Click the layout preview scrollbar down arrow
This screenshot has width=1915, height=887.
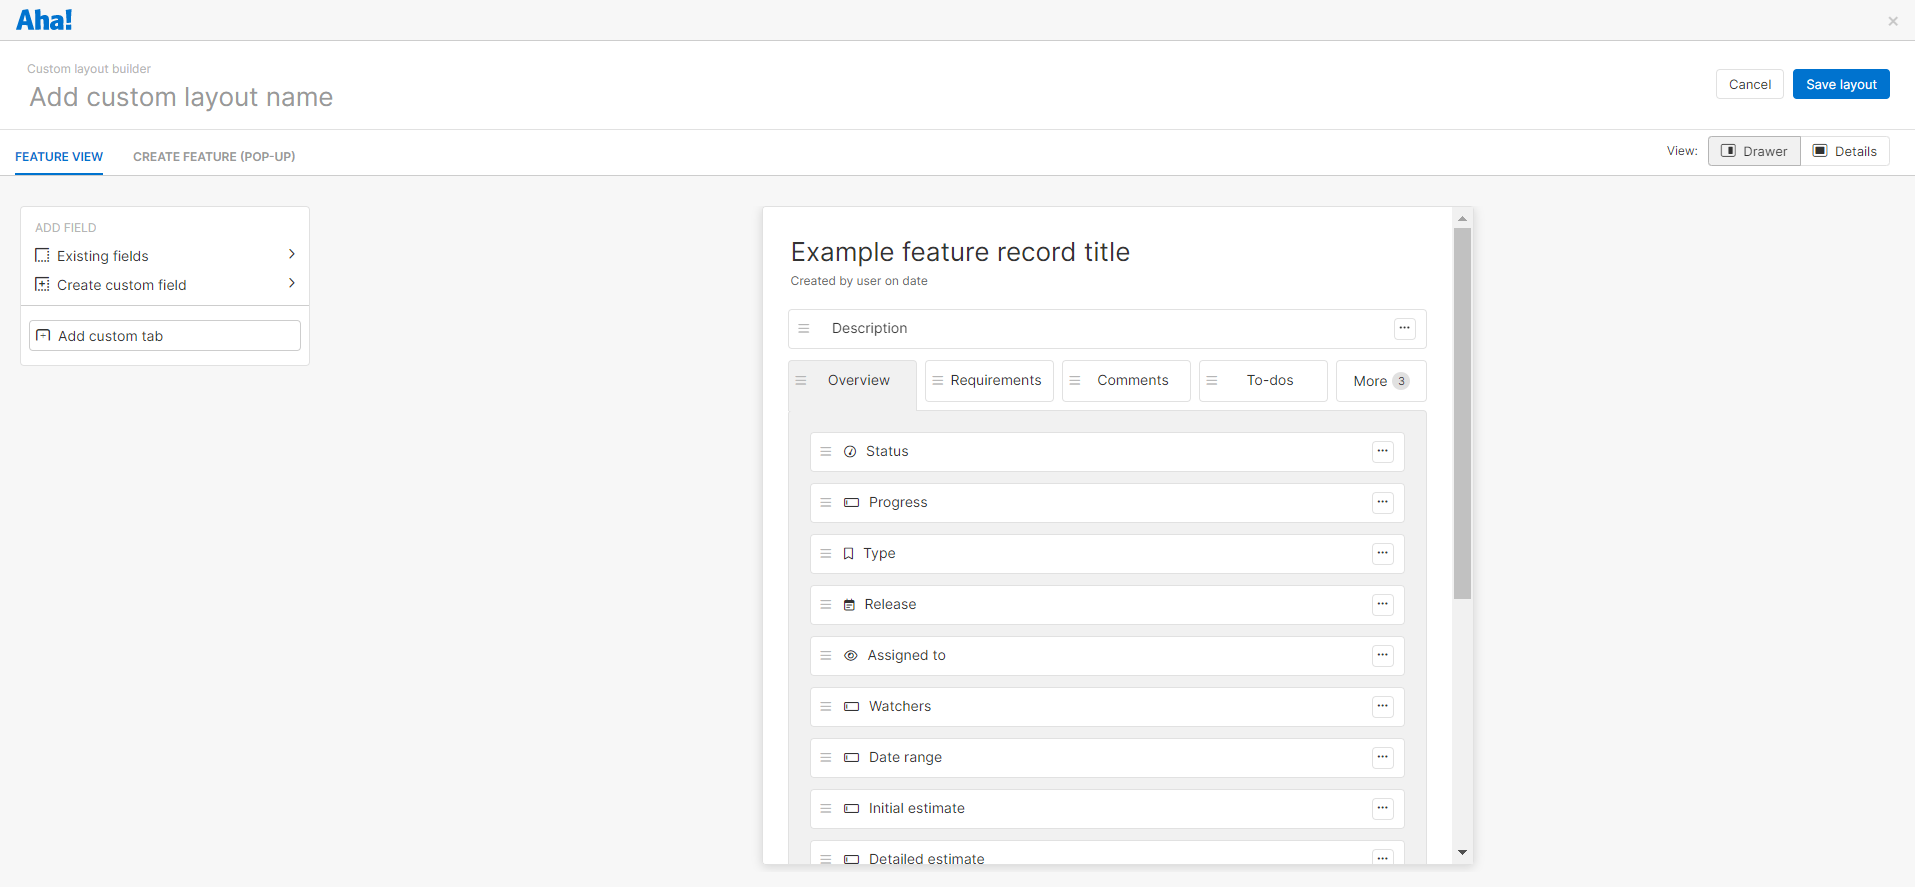tap(1462, 853)
